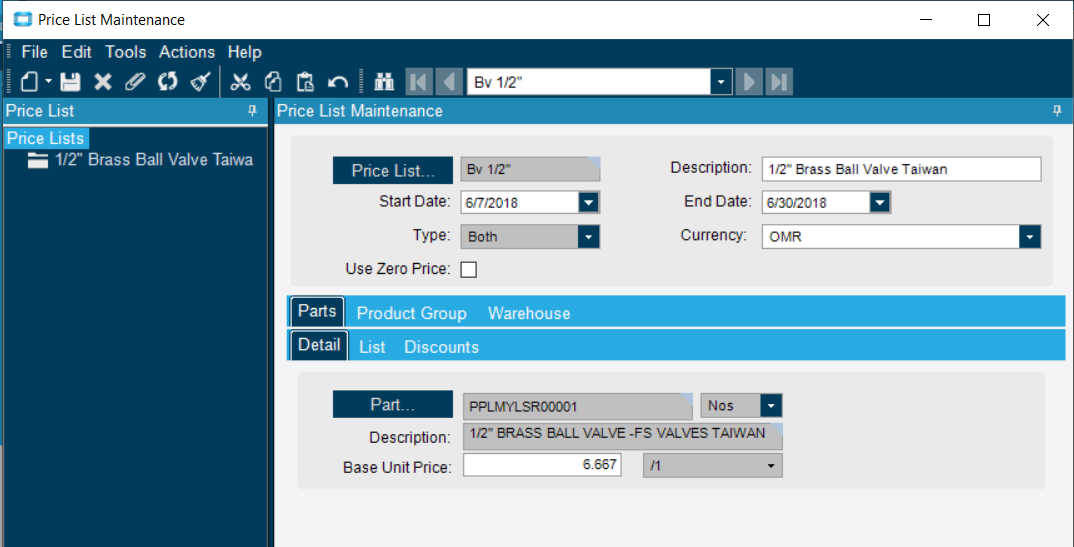Viewport: 1074px width, 547px height.
Task: Click the New document toolbar icon
Action: (x=29, y=83)
